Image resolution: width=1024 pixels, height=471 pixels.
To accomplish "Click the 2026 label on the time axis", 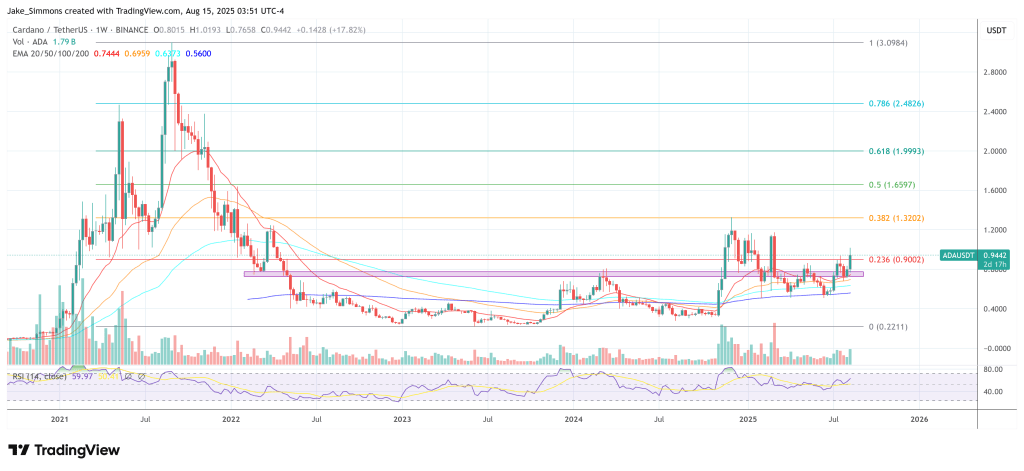I will point(918,419).
